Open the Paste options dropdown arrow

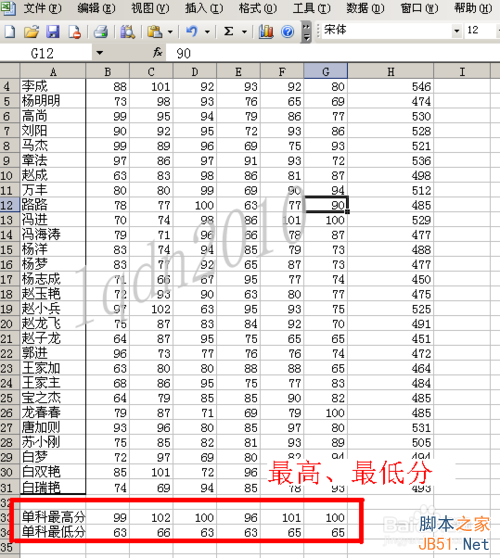[170, 32]
